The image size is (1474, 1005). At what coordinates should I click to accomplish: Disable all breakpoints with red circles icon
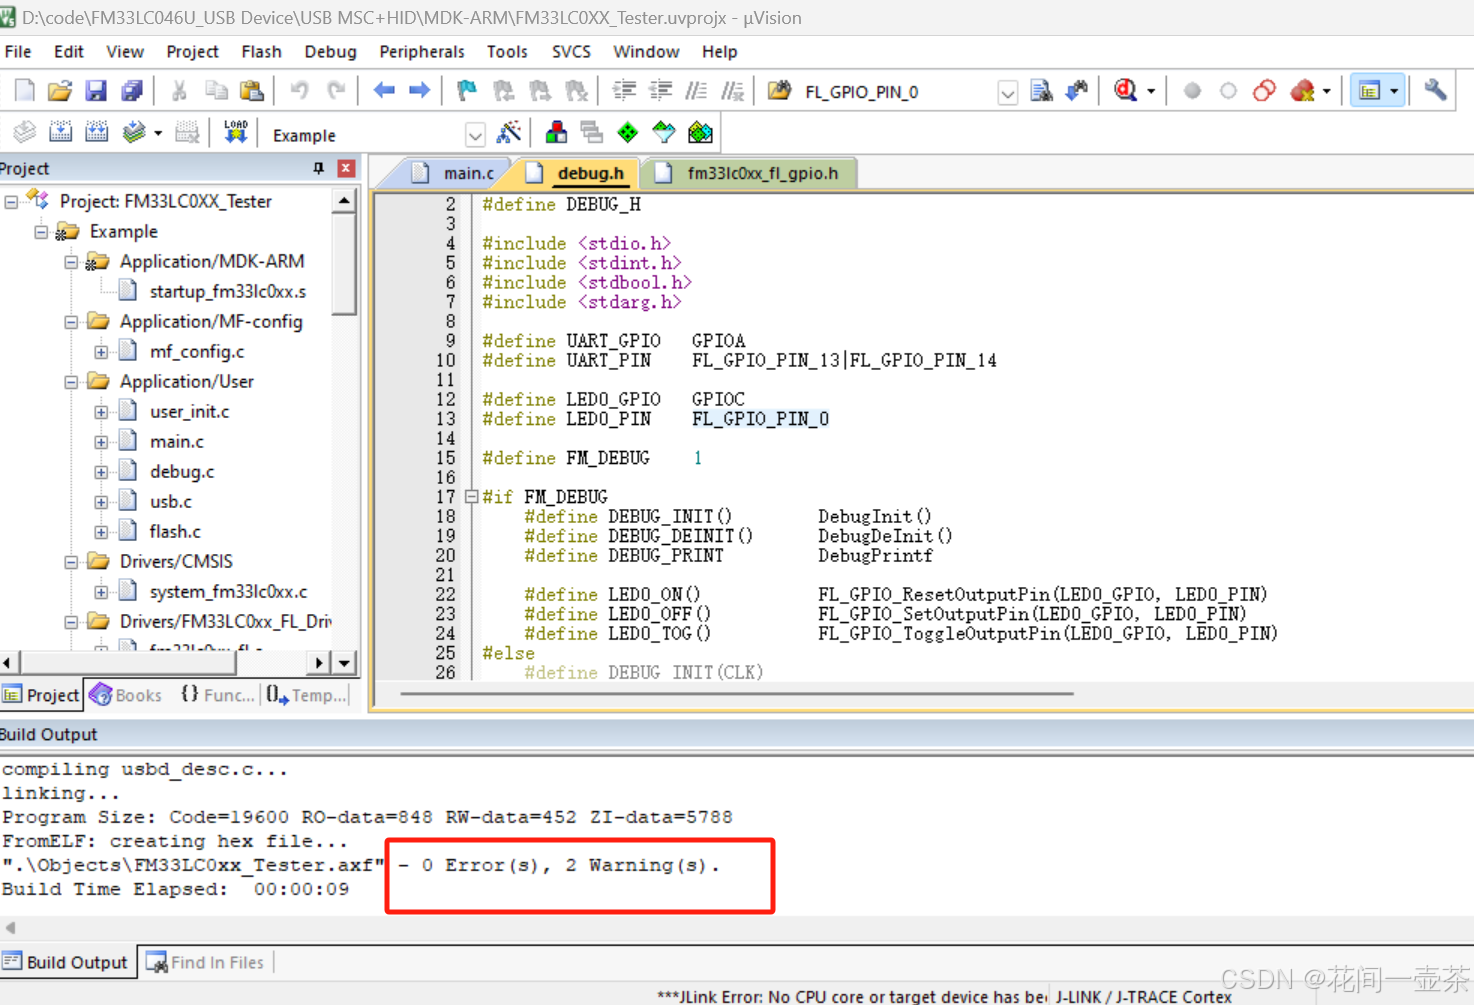pos(1264,91)
